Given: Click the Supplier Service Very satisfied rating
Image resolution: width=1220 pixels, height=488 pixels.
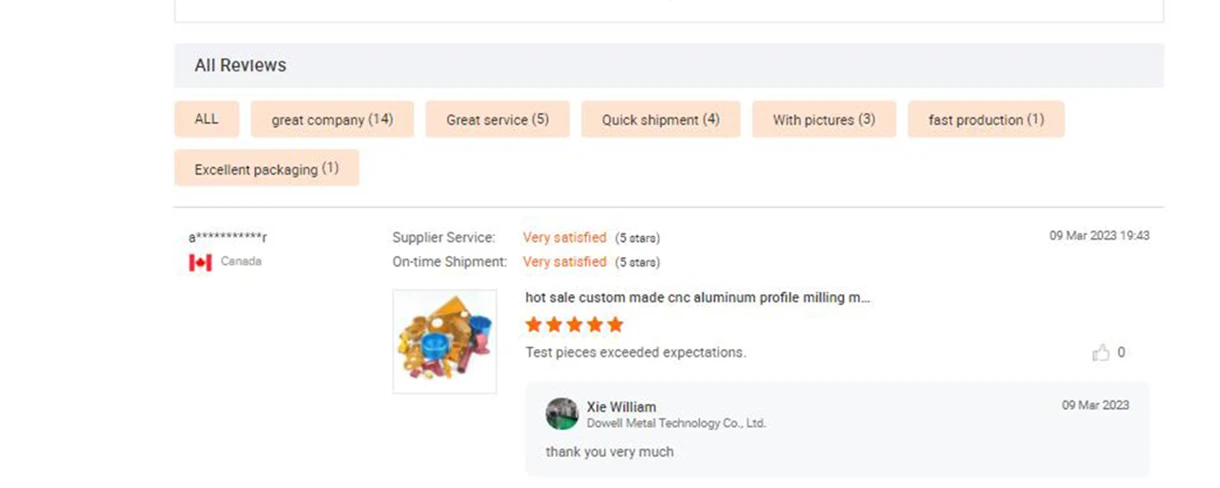Looking at the screenshot, I should click(x=564, y=238).
